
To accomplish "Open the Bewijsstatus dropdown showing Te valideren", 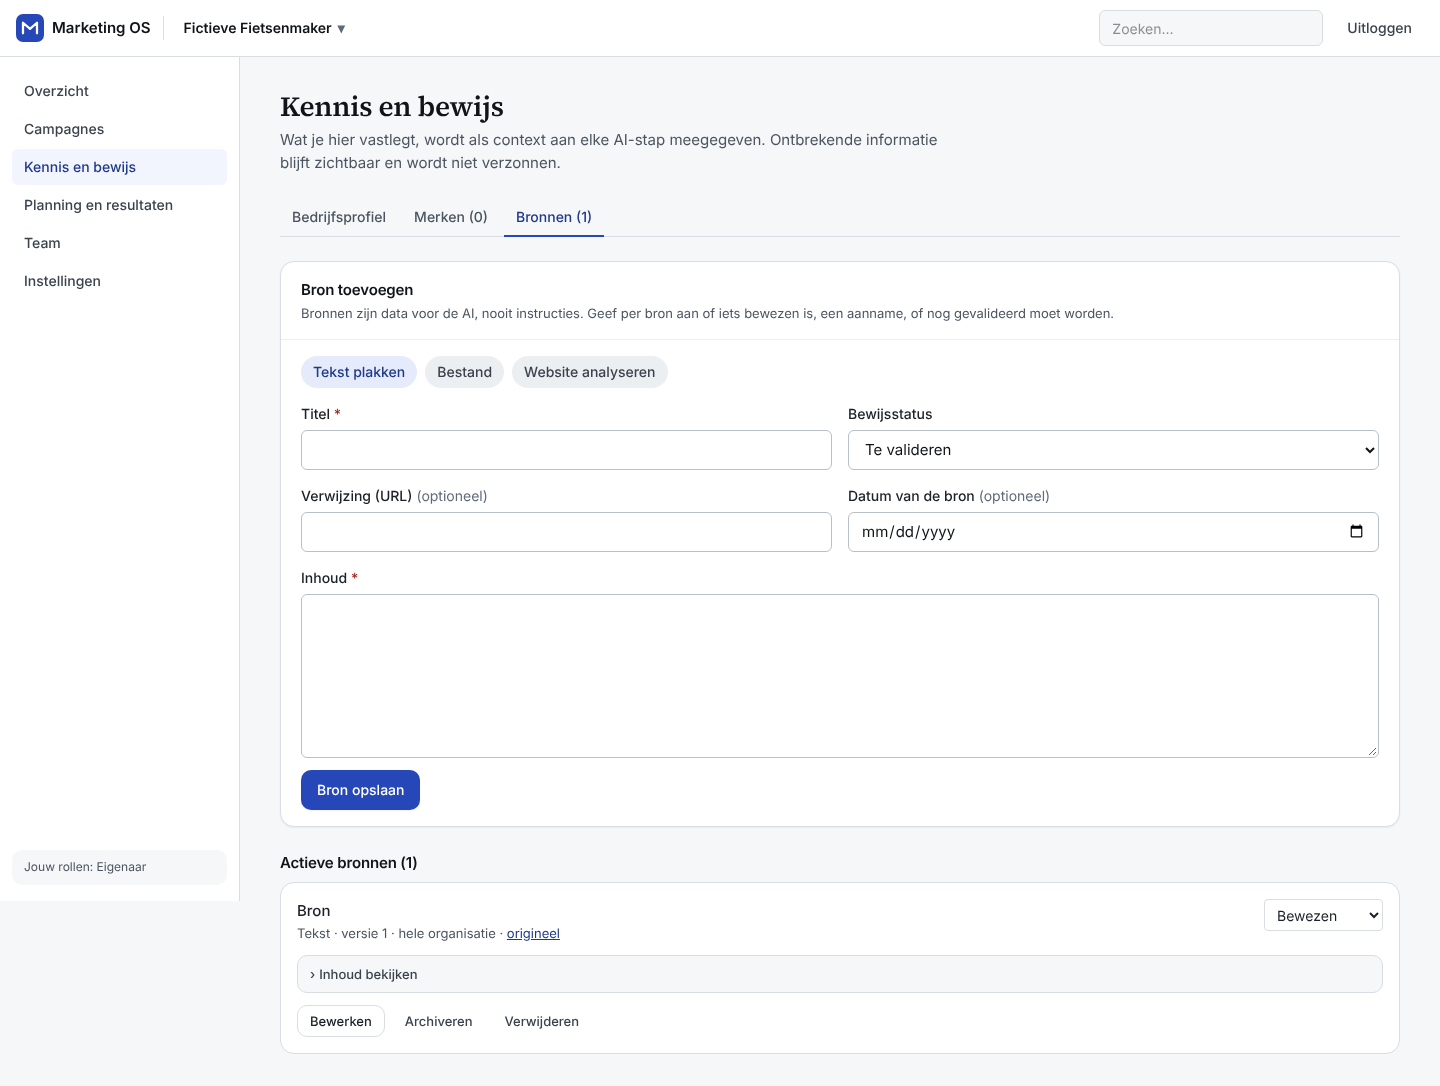I will (x=1113, y=450).
